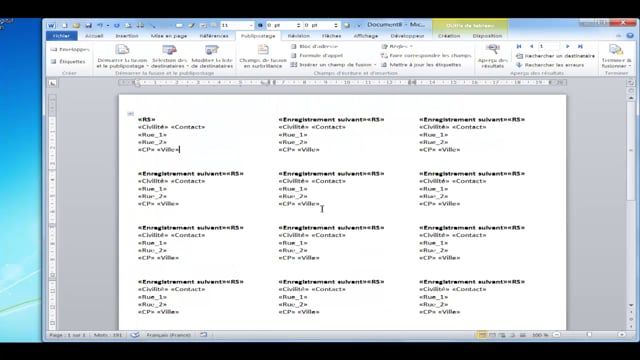Open Démarrer la fusion et le publipostage
Image resolution: width=640 pixels, height=360 pixels.
(122, 56)
